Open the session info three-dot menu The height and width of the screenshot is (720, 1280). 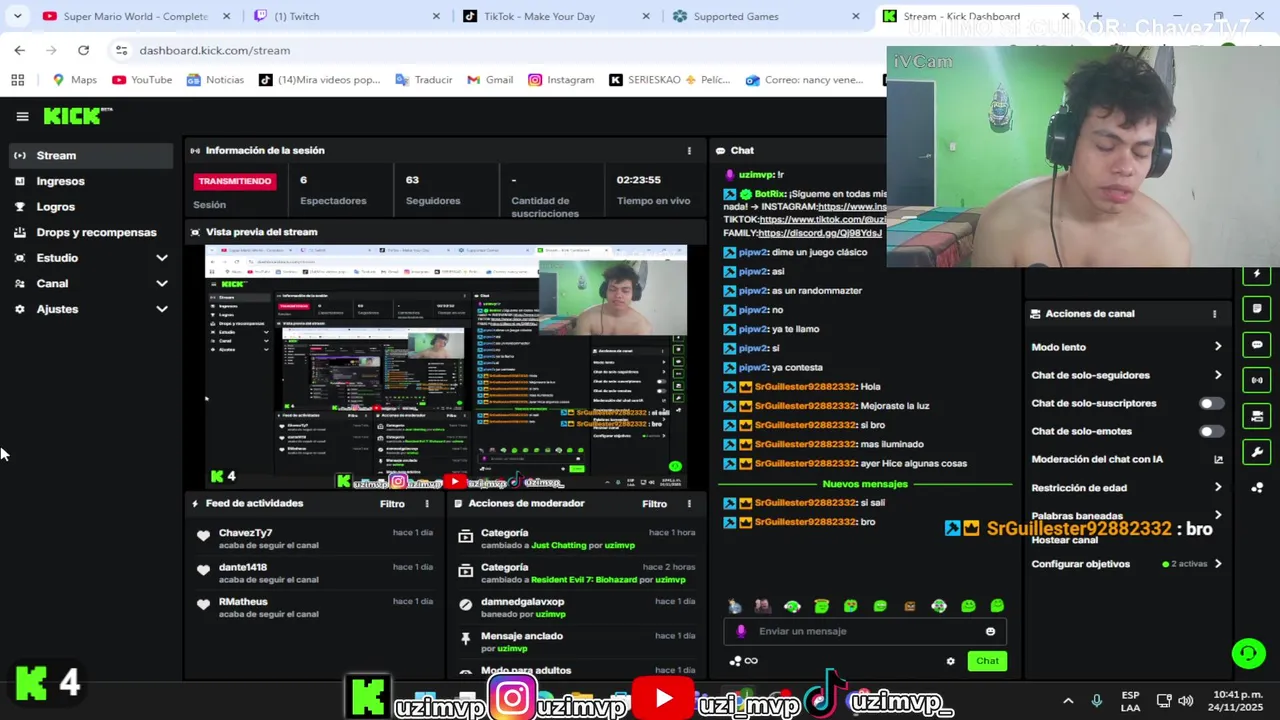click(688, 150)
